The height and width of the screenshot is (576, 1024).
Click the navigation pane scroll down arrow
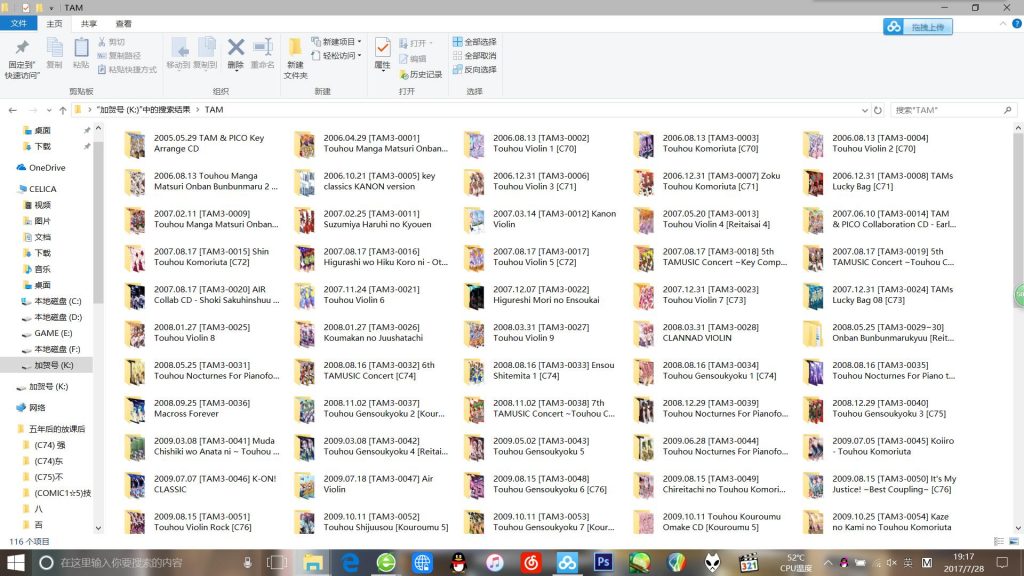(x=98, y=528)
